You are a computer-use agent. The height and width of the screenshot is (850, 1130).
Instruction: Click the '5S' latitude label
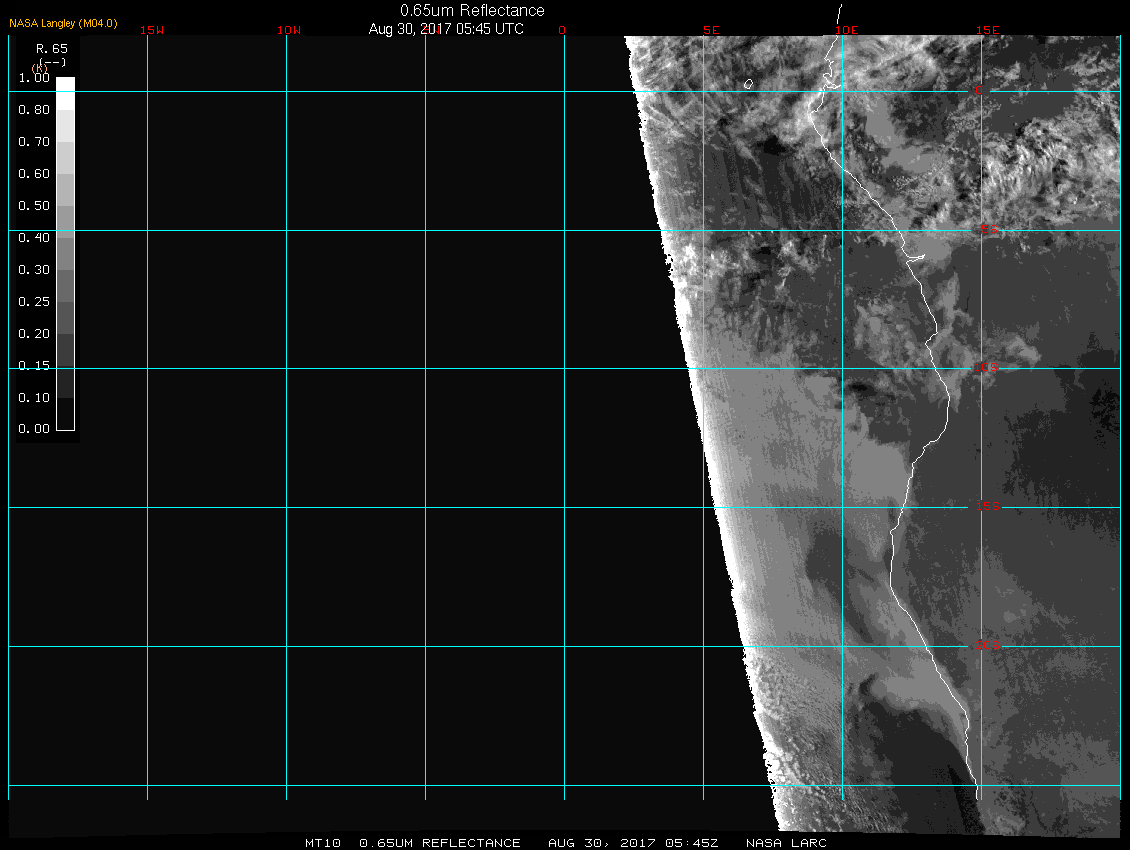989,229
